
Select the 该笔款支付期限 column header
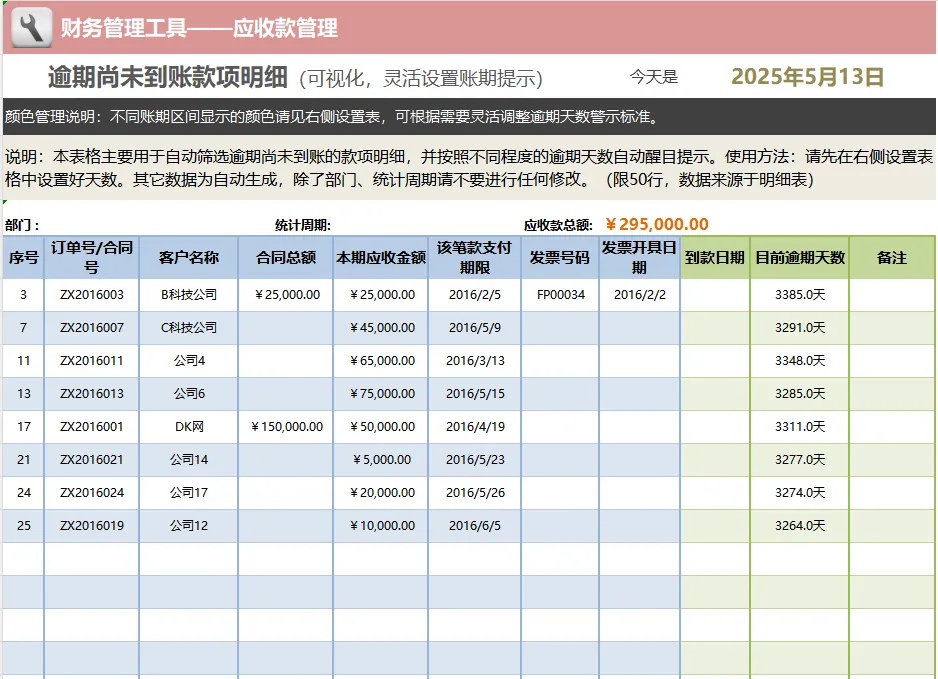click(475, 258)
